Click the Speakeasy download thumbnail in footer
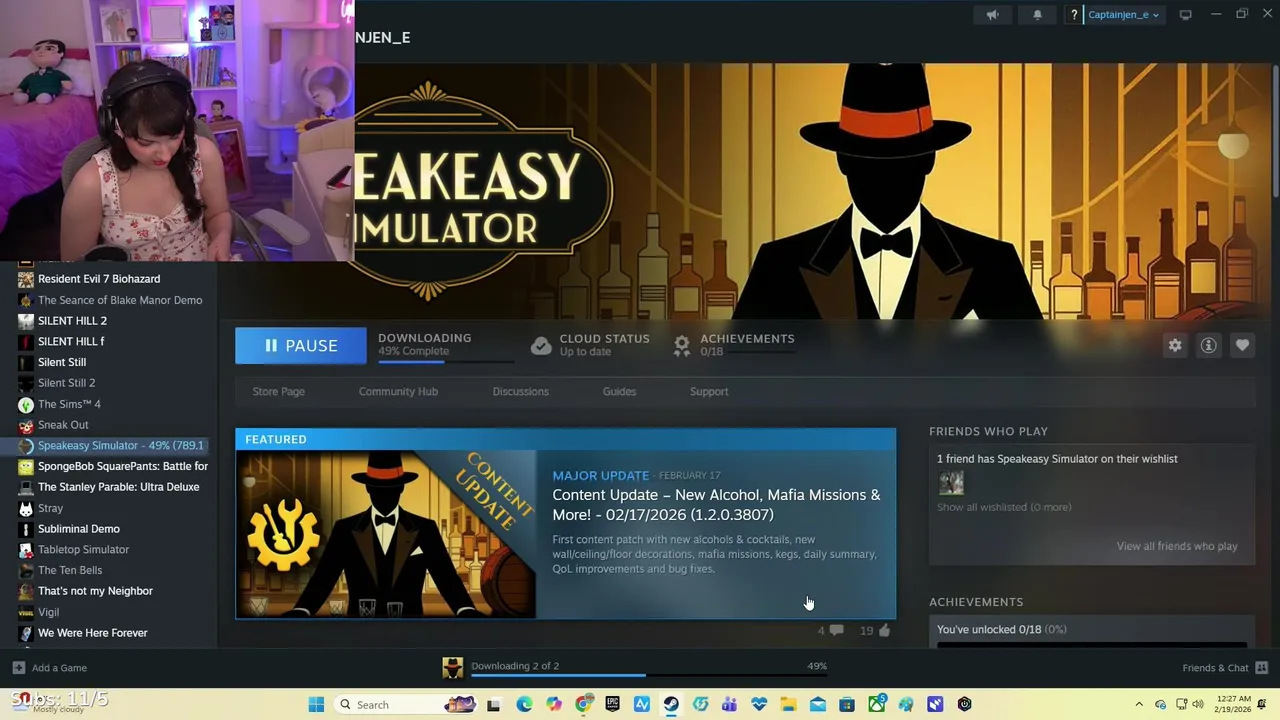Viewport: 1280px width, 720px height. pos(453,668)
